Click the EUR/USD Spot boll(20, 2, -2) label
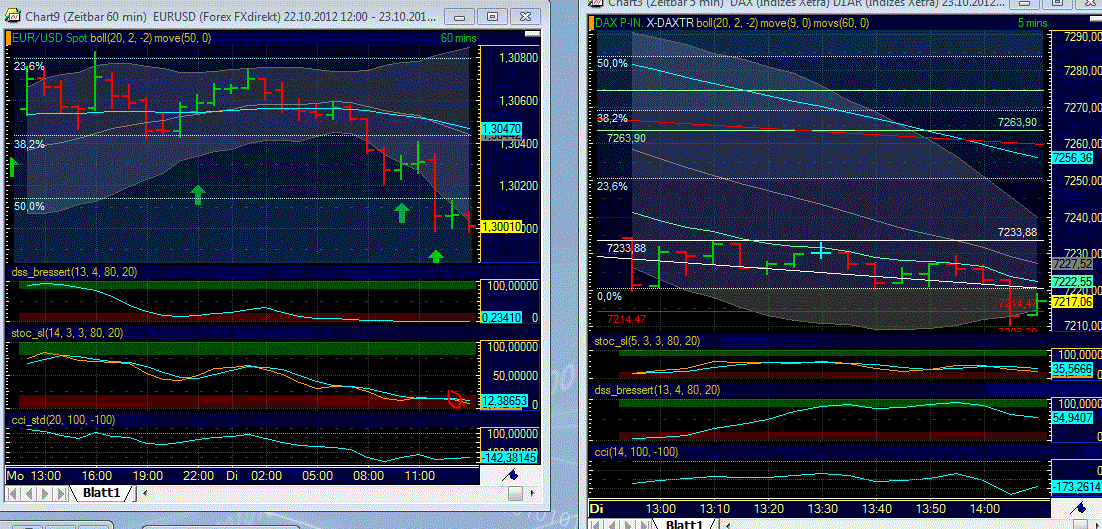The image size is (1102, 529). 81,38
